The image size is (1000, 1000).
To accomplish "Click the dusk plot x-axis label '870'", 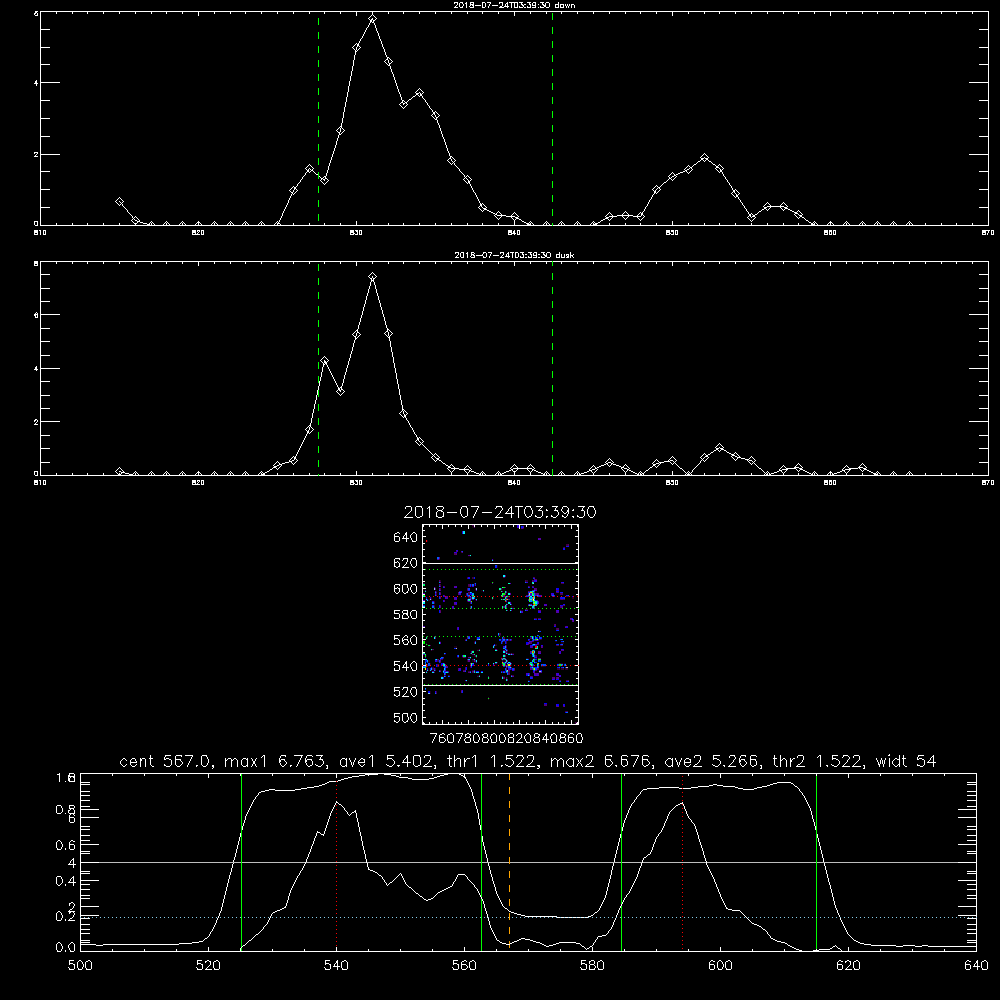I will (x=988, y=483).
